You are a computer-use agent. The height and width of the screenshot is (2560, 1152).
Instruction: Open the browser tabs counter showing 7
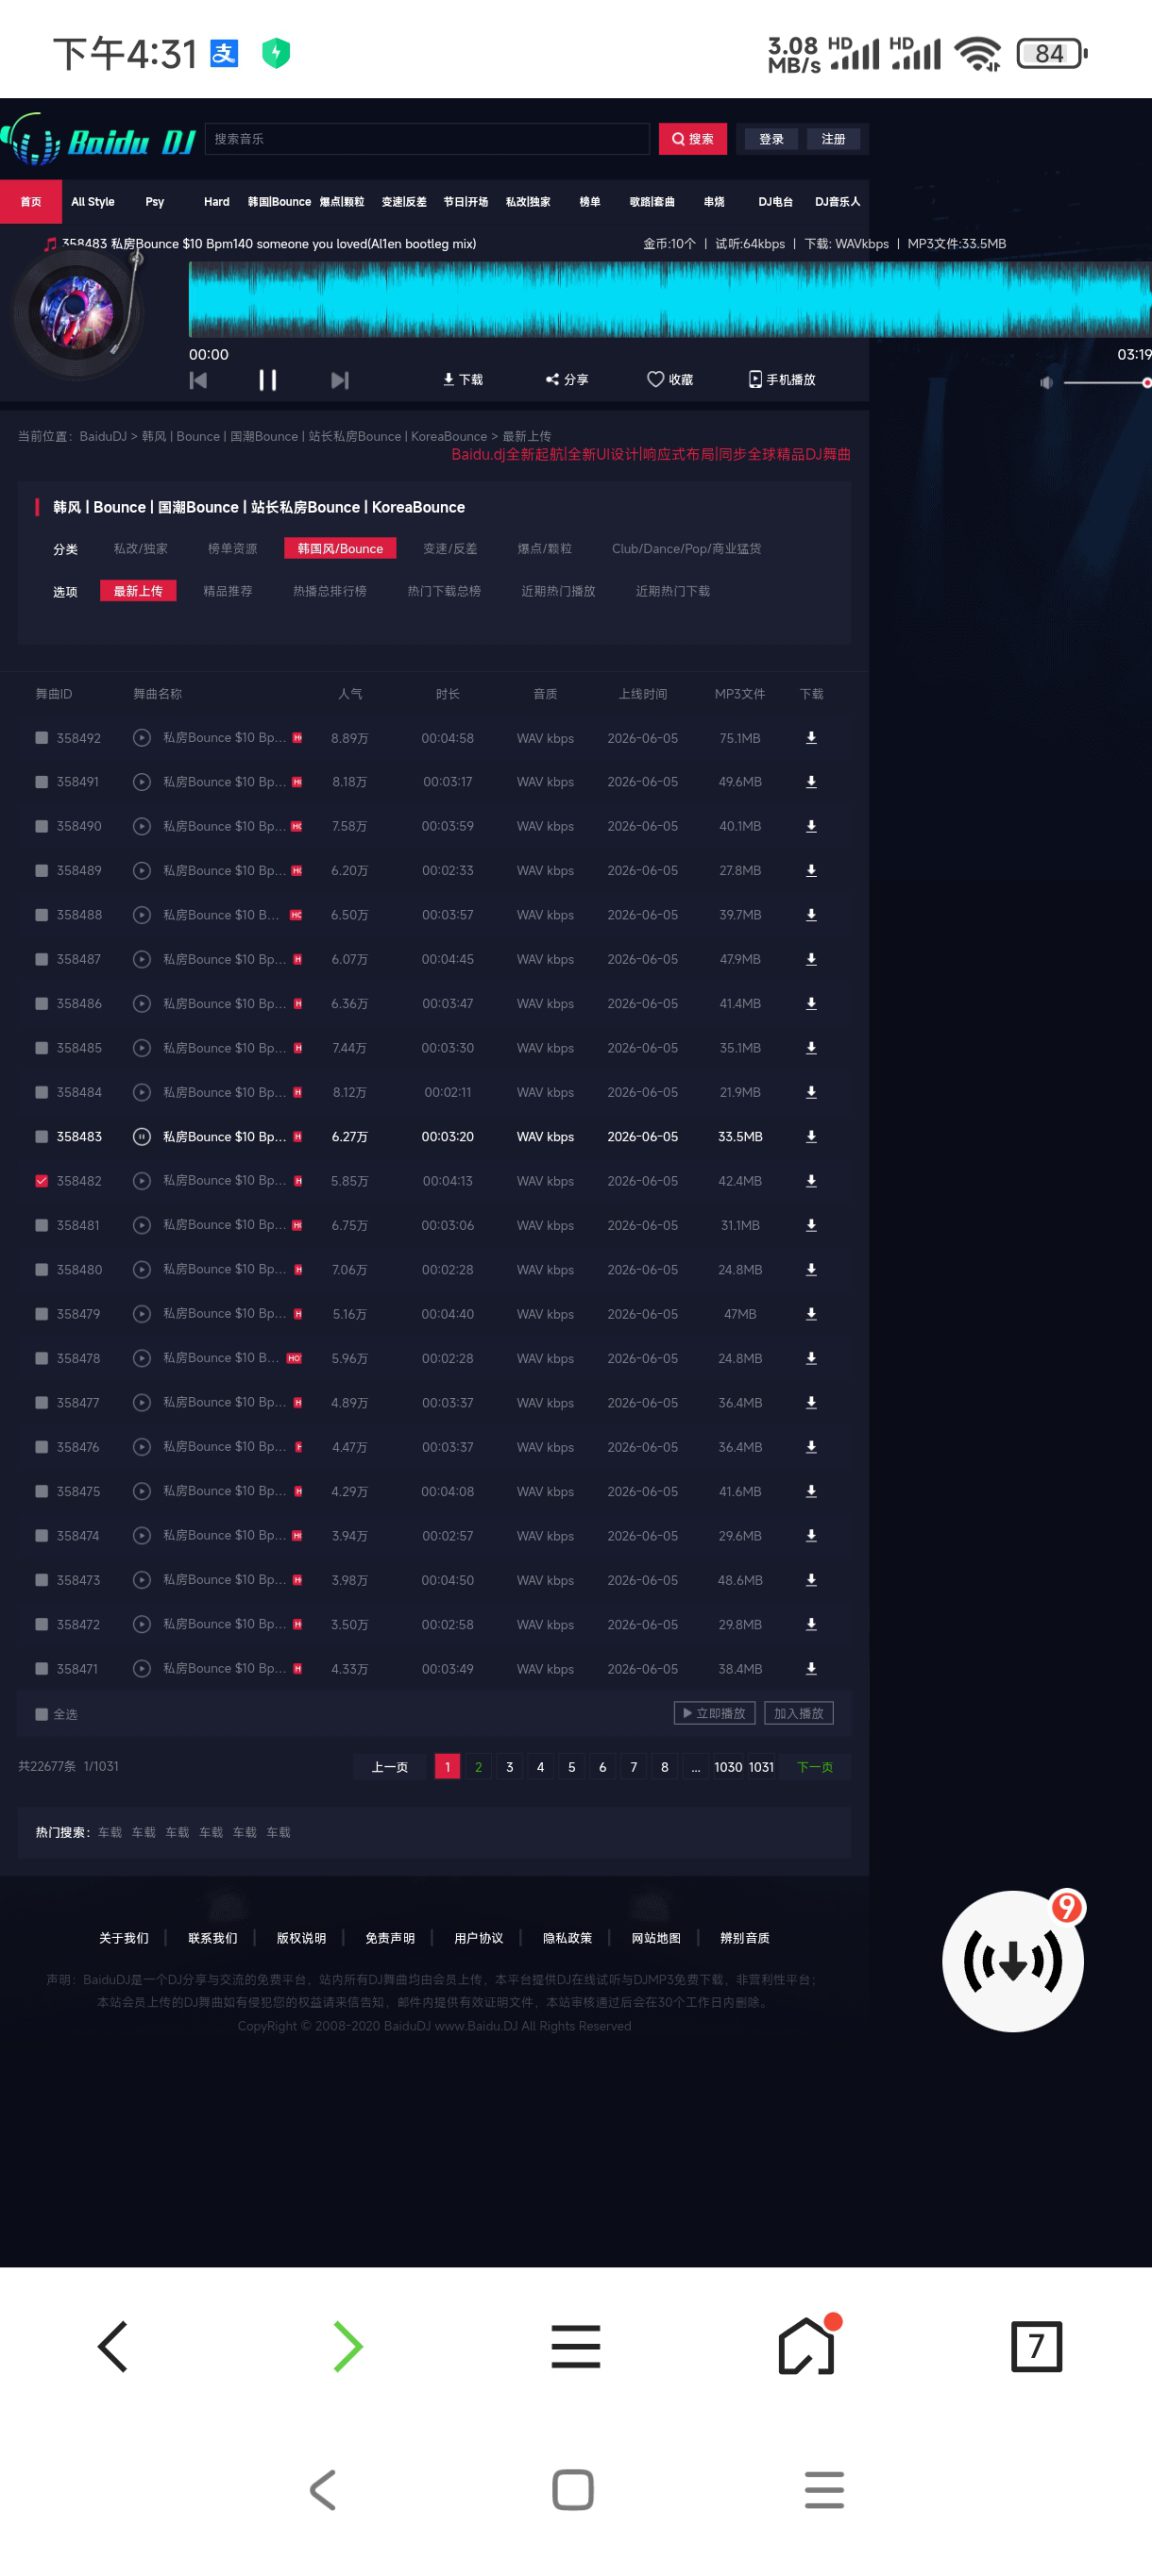(1036, 2346)
